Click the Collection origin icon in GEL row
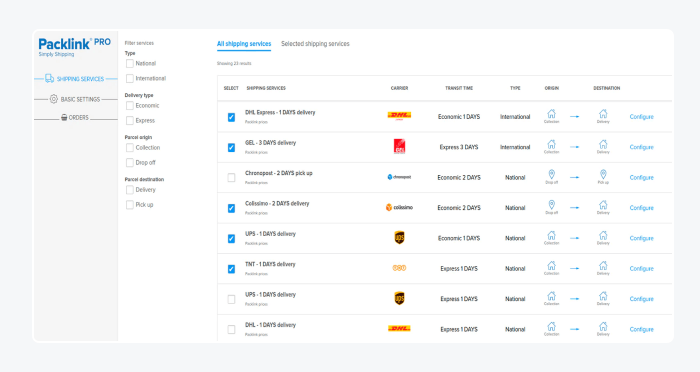Image resolution: width=700 pixels, height=372 pixels. coord(551,144)
